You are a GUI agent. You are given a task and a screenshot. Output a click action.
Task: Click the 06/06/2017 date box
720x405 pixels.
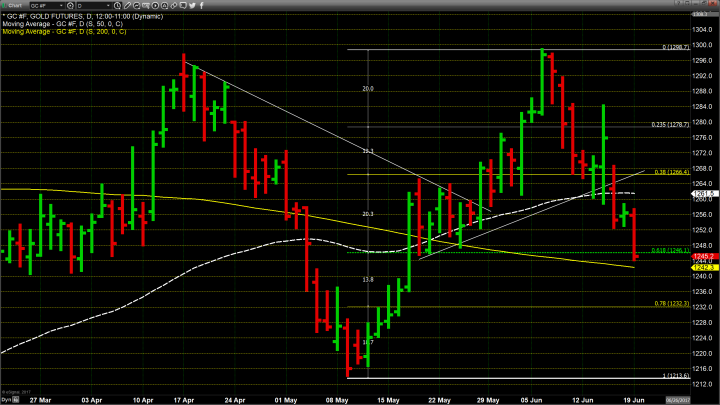coord(678,400)
